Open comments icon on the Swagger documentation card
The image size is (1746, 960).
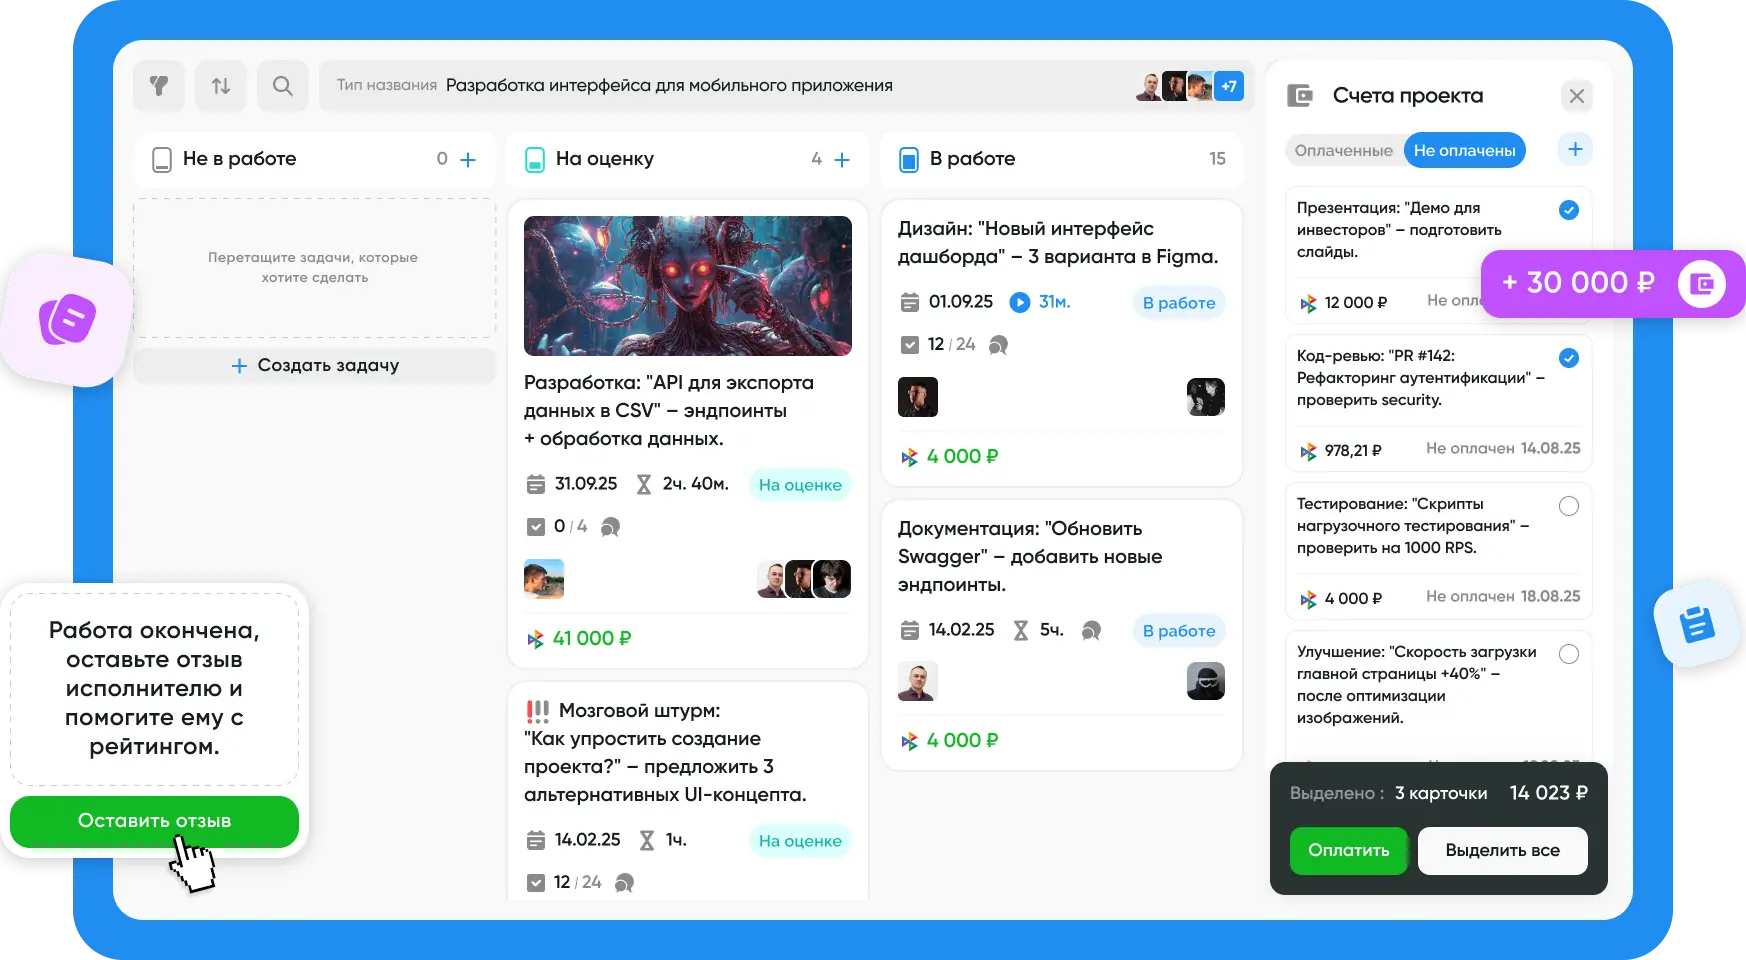pos(1091,630)
